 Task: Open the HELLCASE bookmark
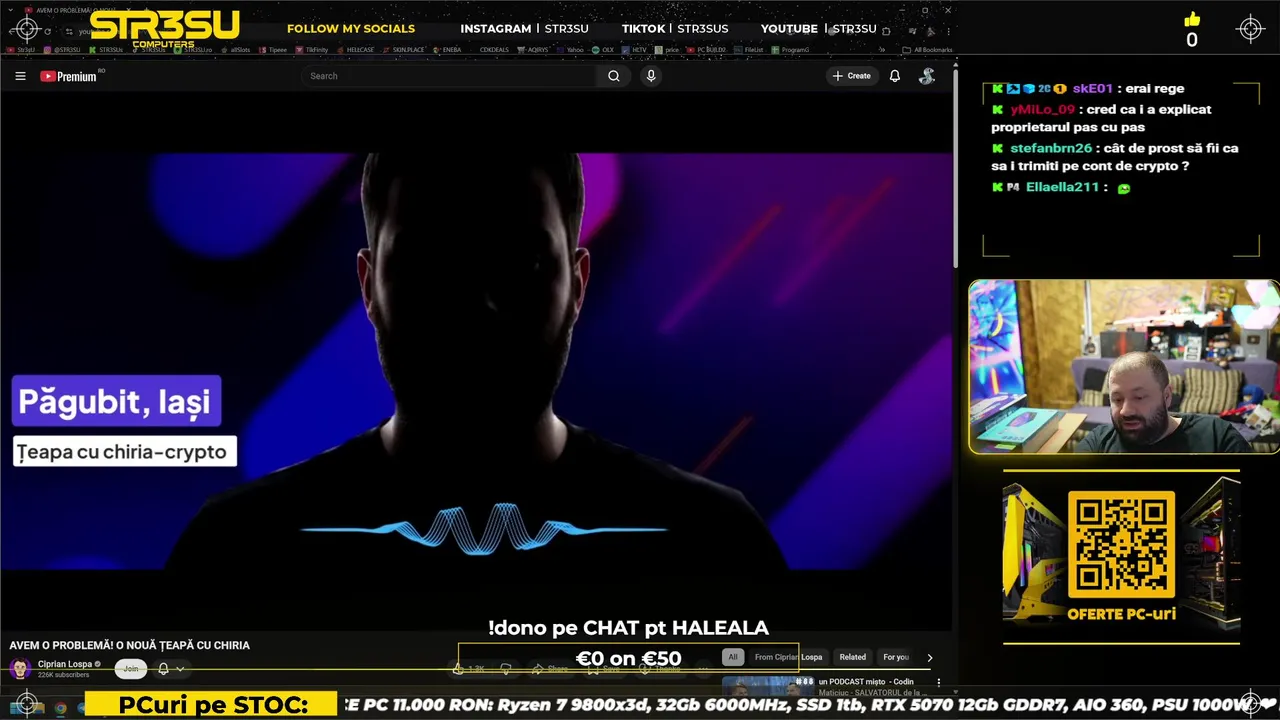(x=355, y=49)
